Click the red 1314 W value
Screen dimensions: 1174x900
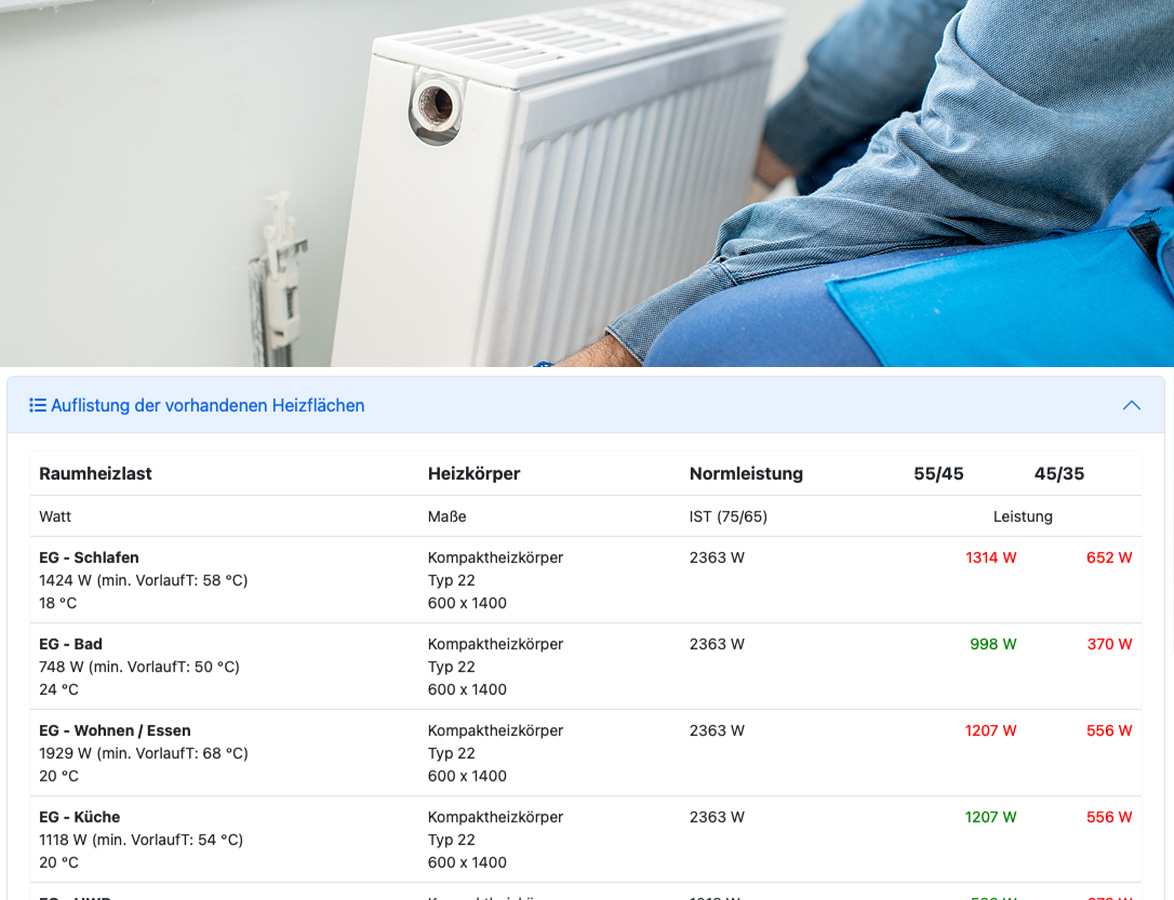pyautogui.click(x=991, y=558)
